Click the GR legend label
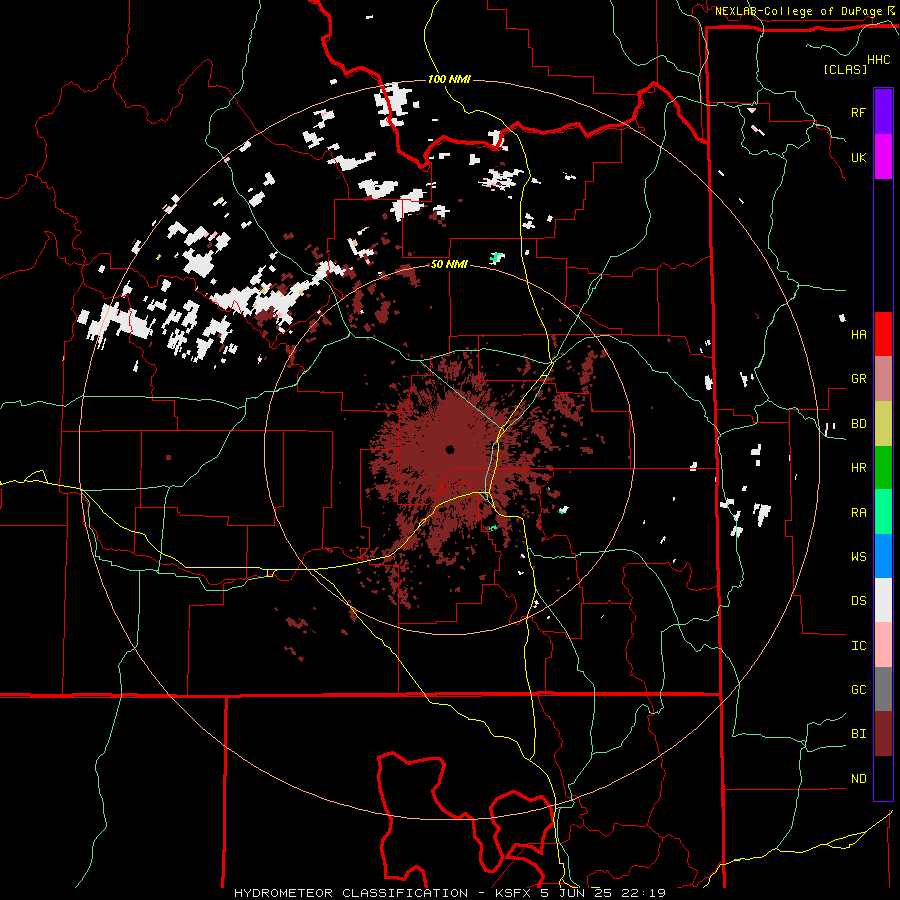Viewport: 900px width, 900px height. pyautogui.click(x=858, y=379)
